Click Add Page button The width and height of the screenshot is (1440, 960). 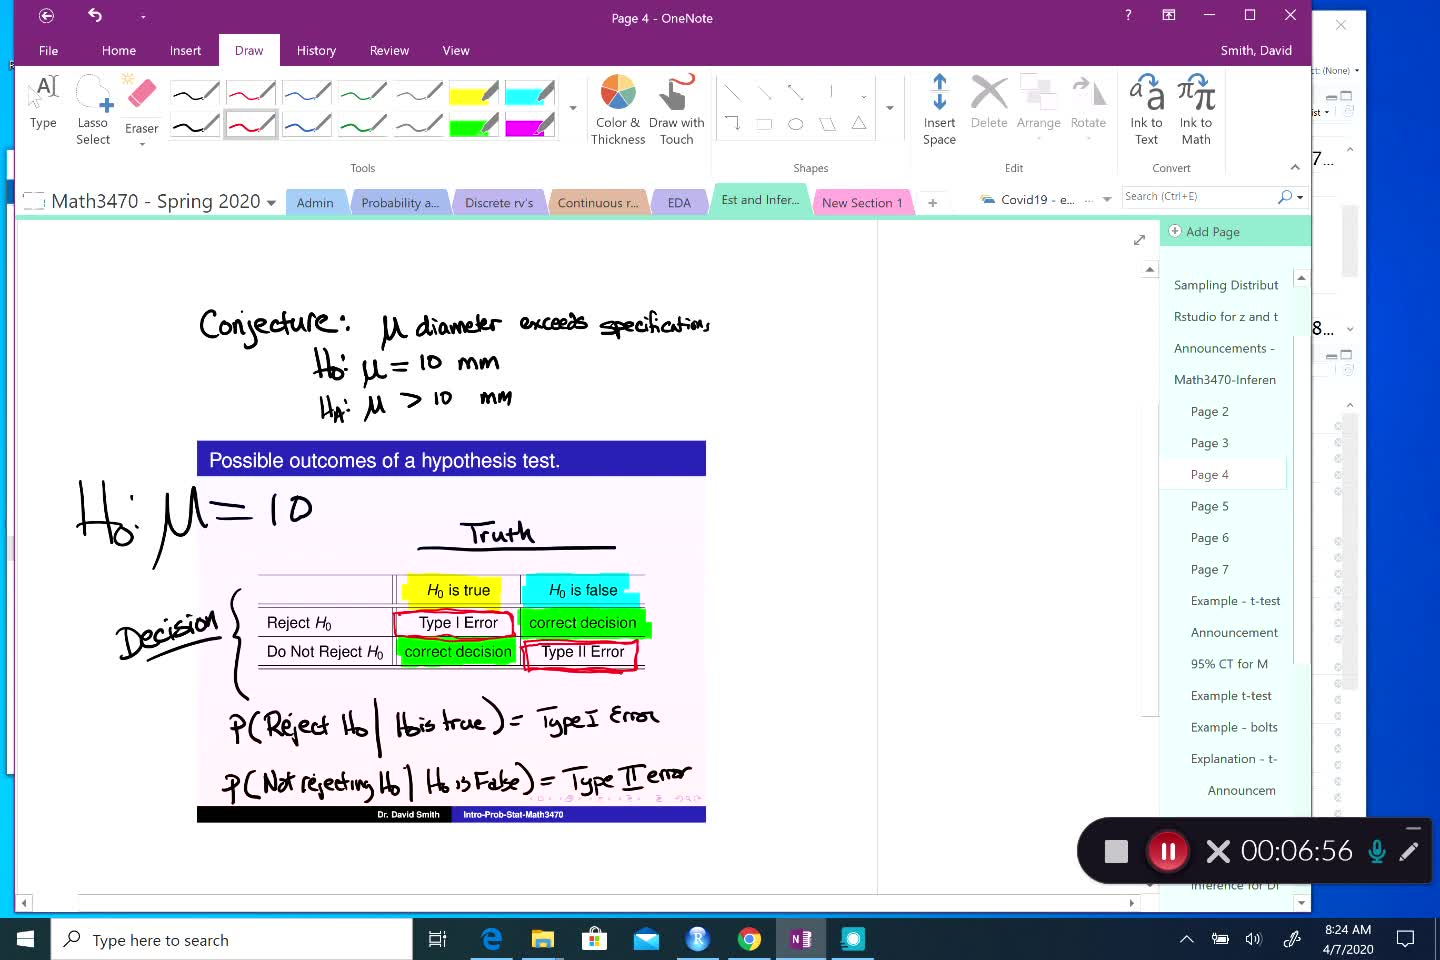tap(1204, 232)
